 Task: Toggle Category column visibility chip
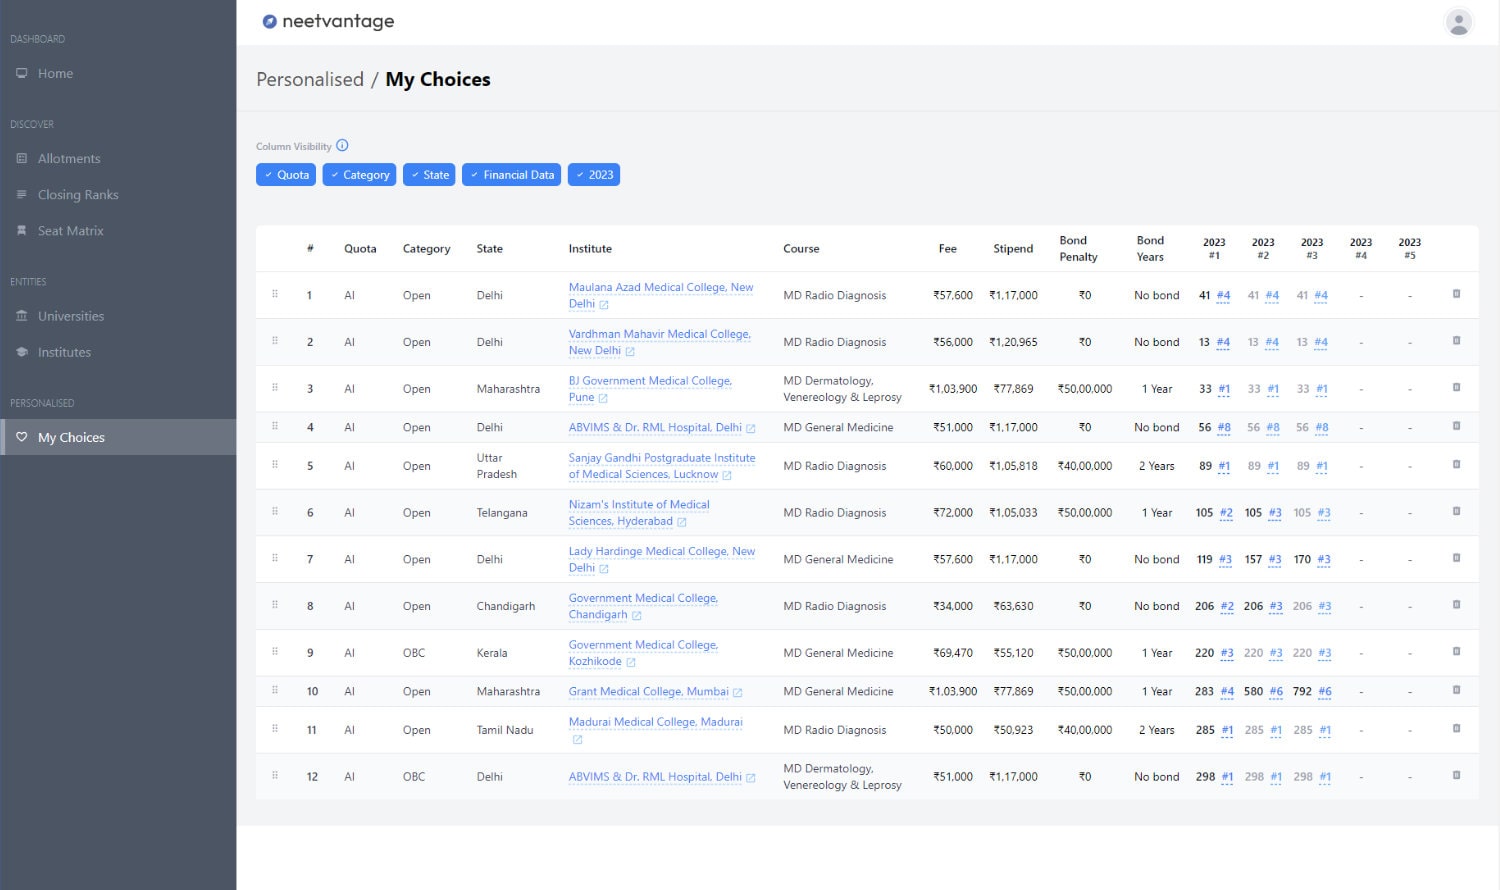(x=359, y=175)
